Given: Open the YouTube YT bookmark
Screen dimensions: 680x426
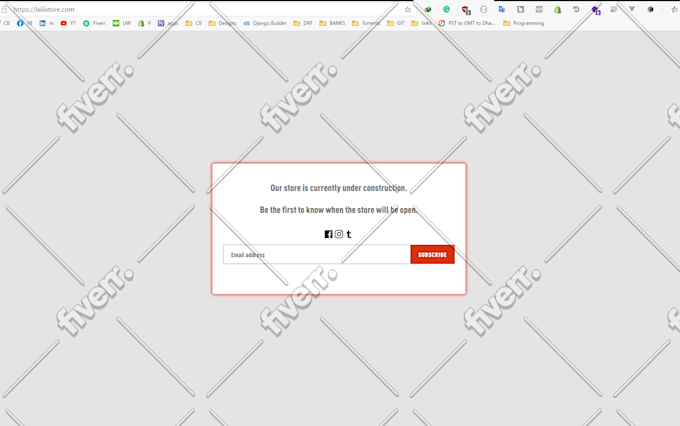Looking at the screenshot, I should 68,23.
